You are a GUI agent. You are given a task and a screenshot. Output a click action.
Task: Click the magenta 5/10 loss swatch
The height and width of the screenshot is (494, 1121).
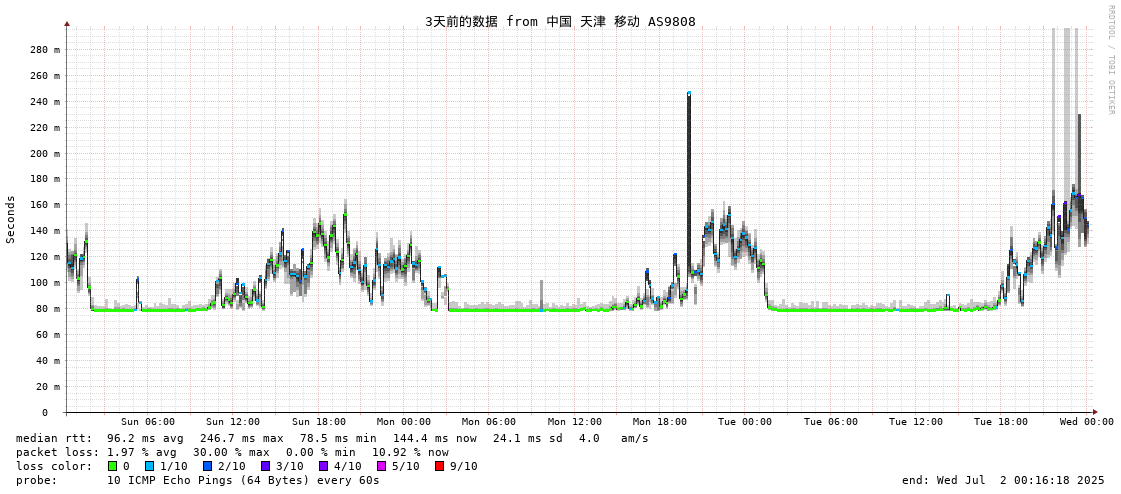coord(381,466)
